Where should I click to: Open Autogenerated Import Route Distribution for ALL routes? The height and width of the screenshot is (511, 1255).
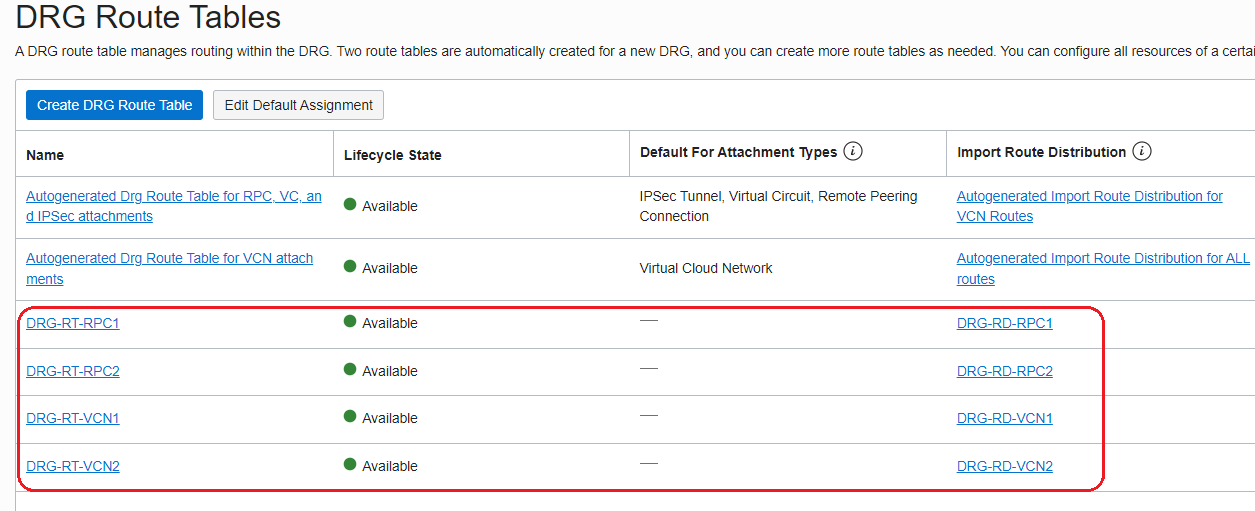(x=1103, y=259)
